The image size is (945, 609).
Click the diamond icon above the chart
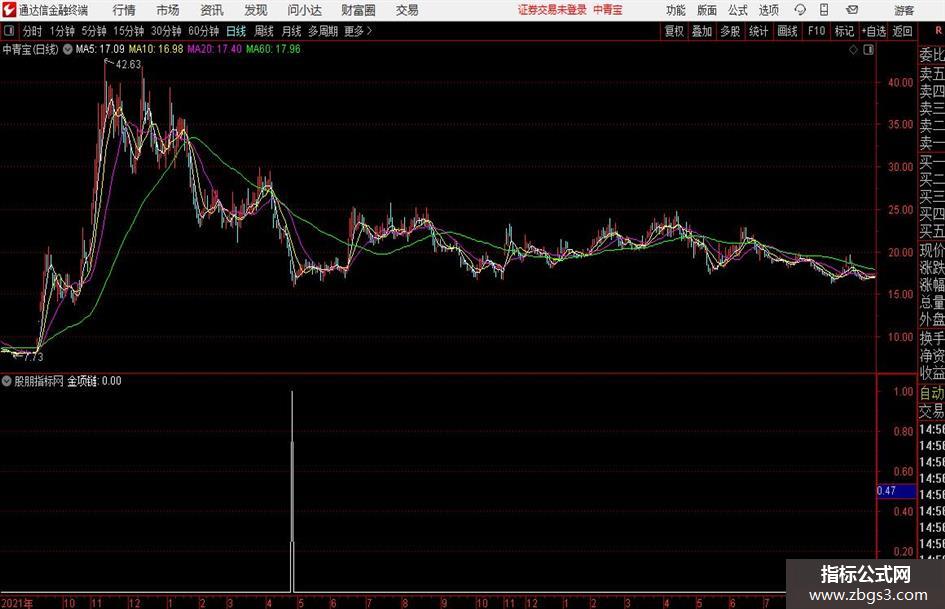(853, 50)
